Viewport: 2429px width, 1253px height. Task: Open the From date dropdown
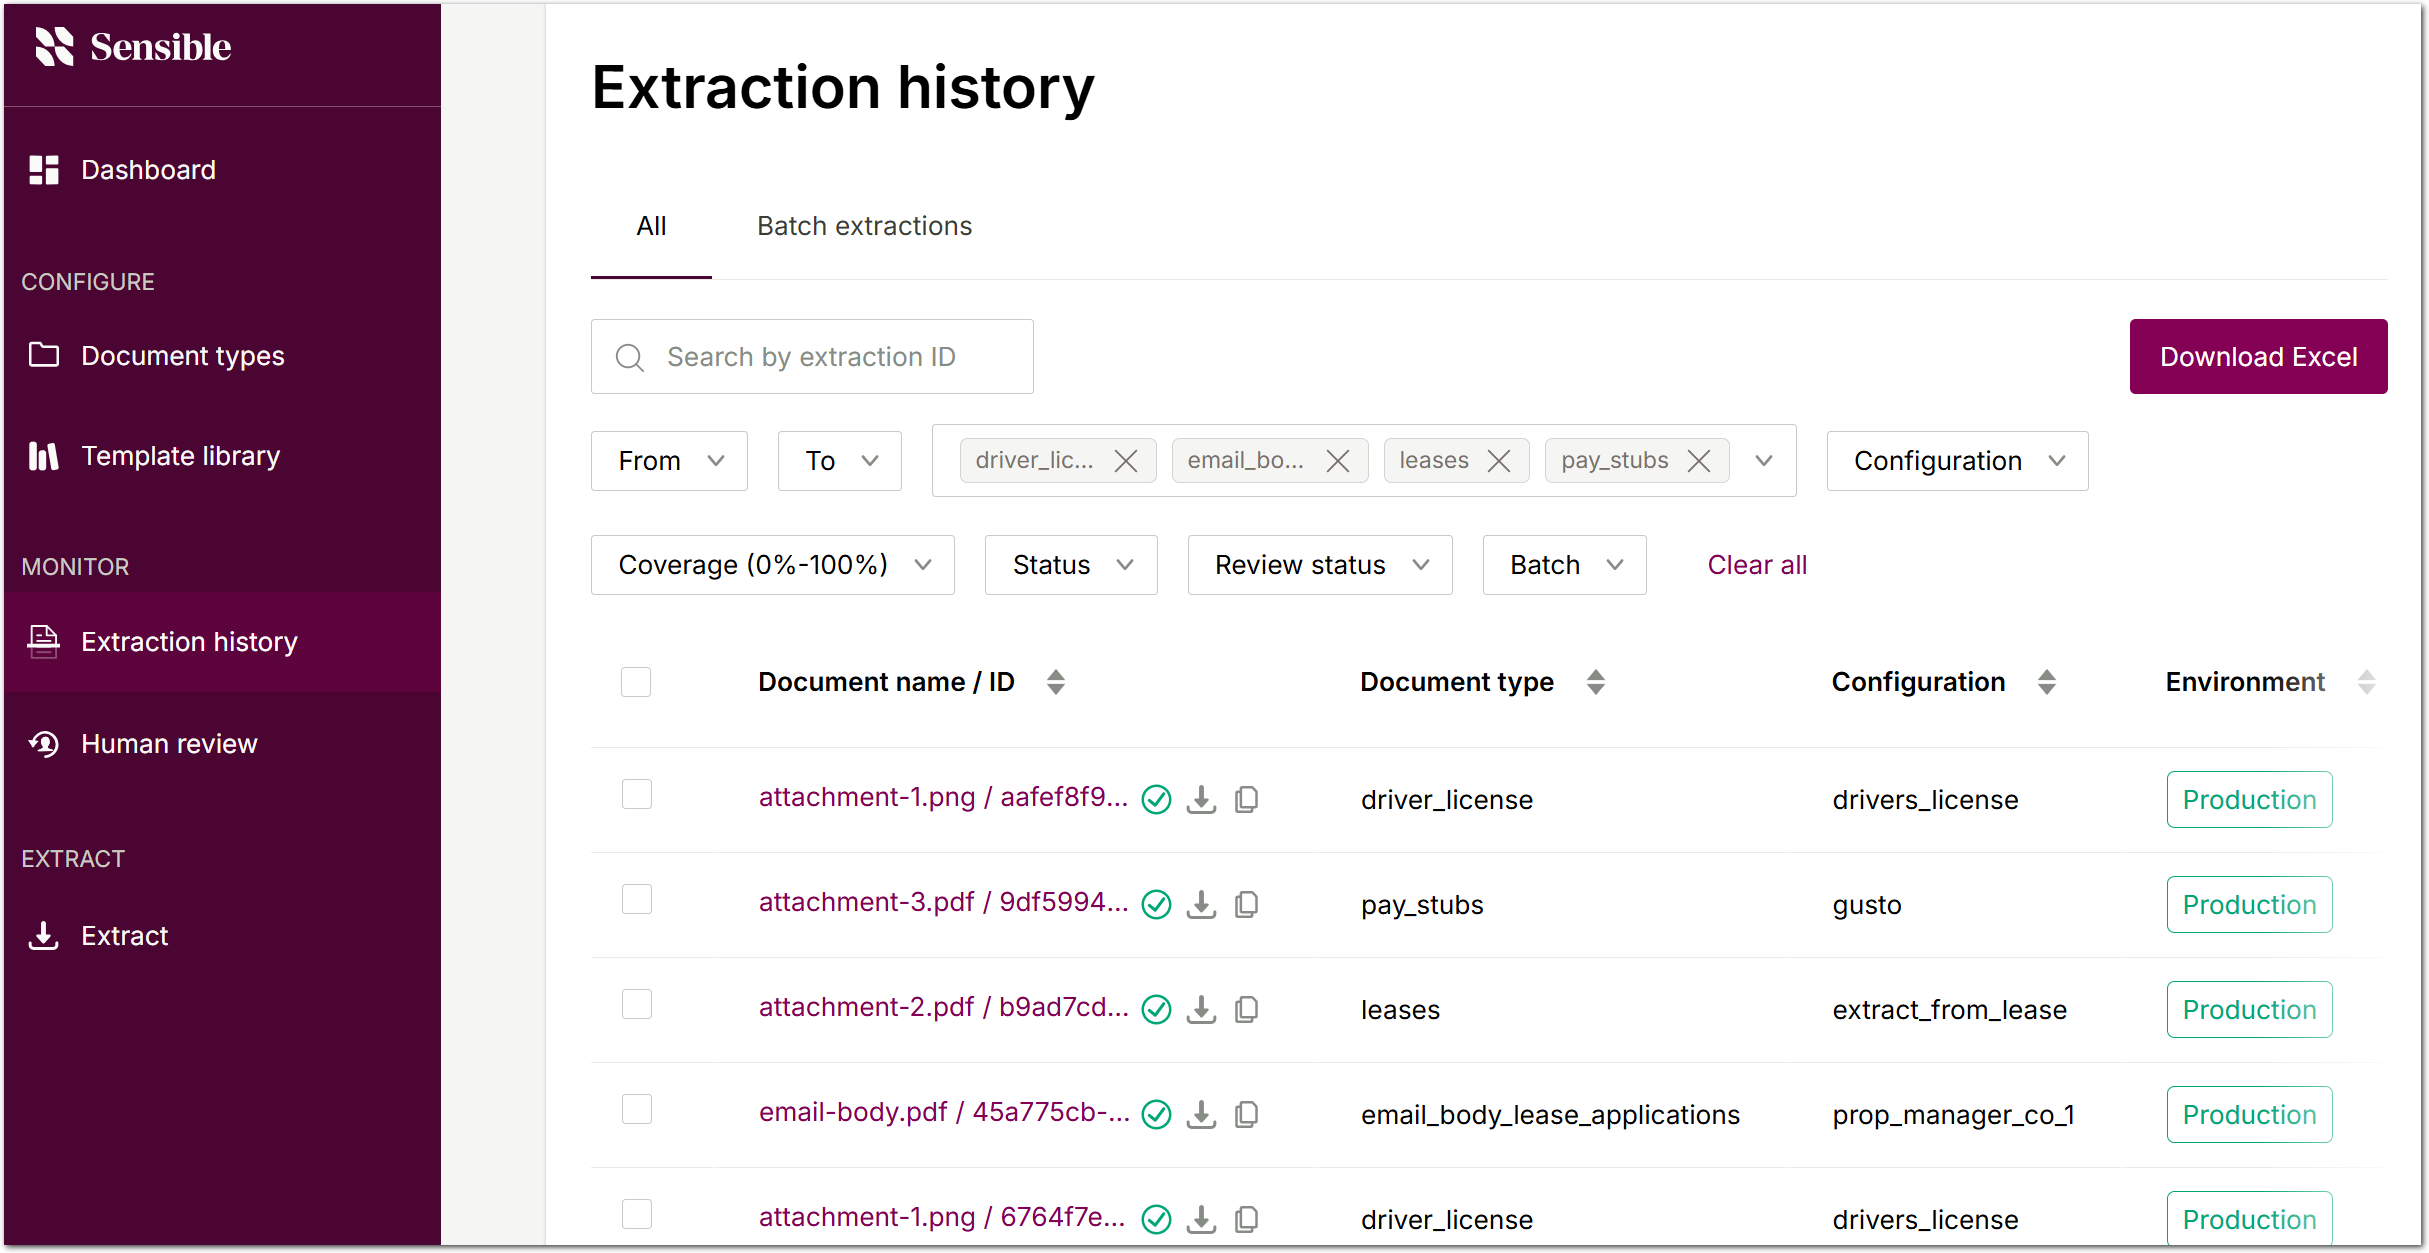[669, 461]
